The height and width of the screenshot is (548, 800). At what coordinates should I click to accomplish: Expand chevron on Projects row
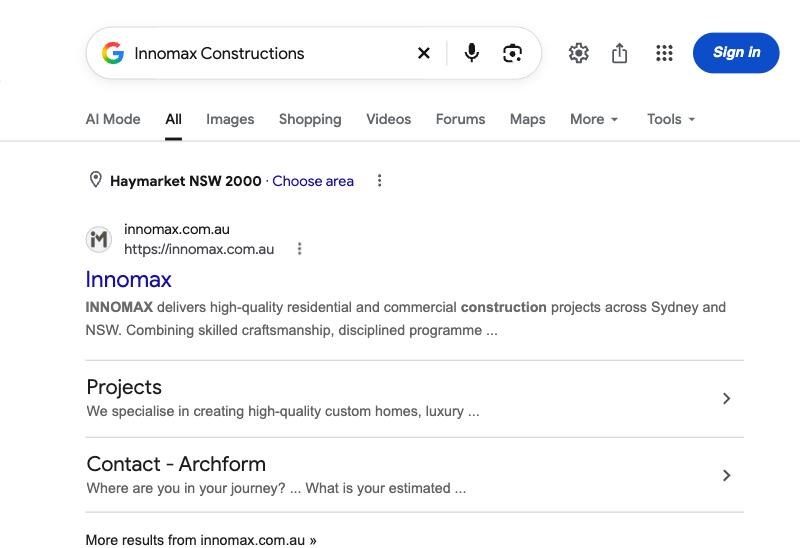click(727, 398)
